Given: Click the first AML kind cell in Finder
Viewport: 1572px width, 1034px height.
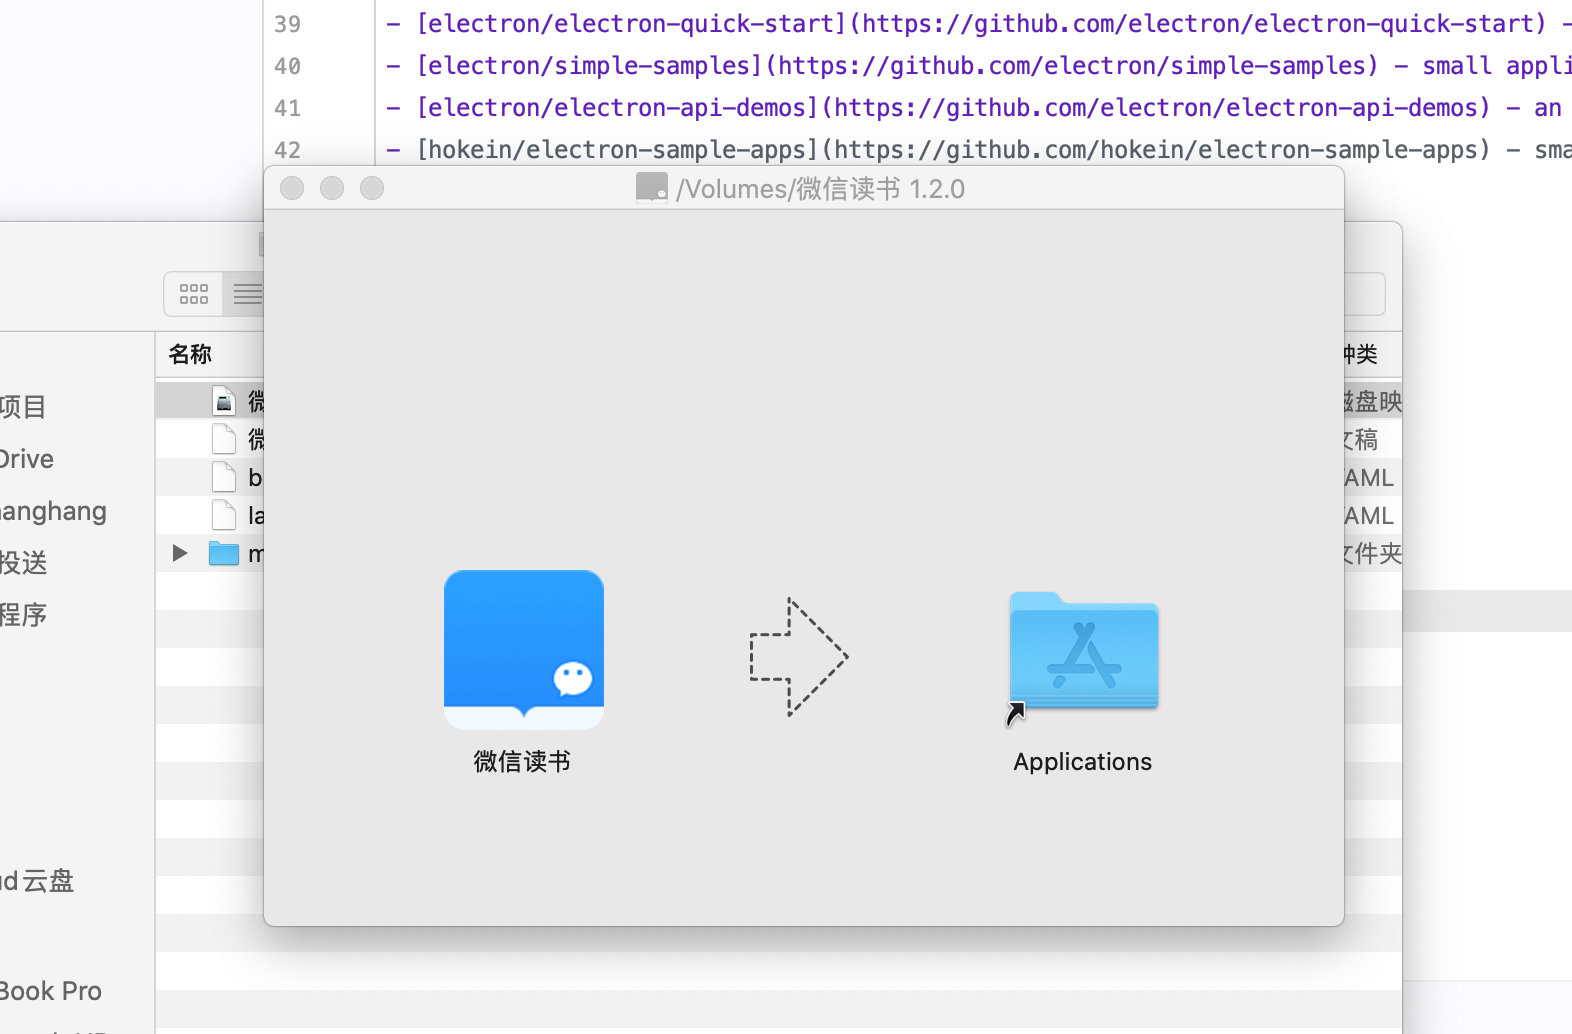Looking at the screenshot, I should 1369,478.
